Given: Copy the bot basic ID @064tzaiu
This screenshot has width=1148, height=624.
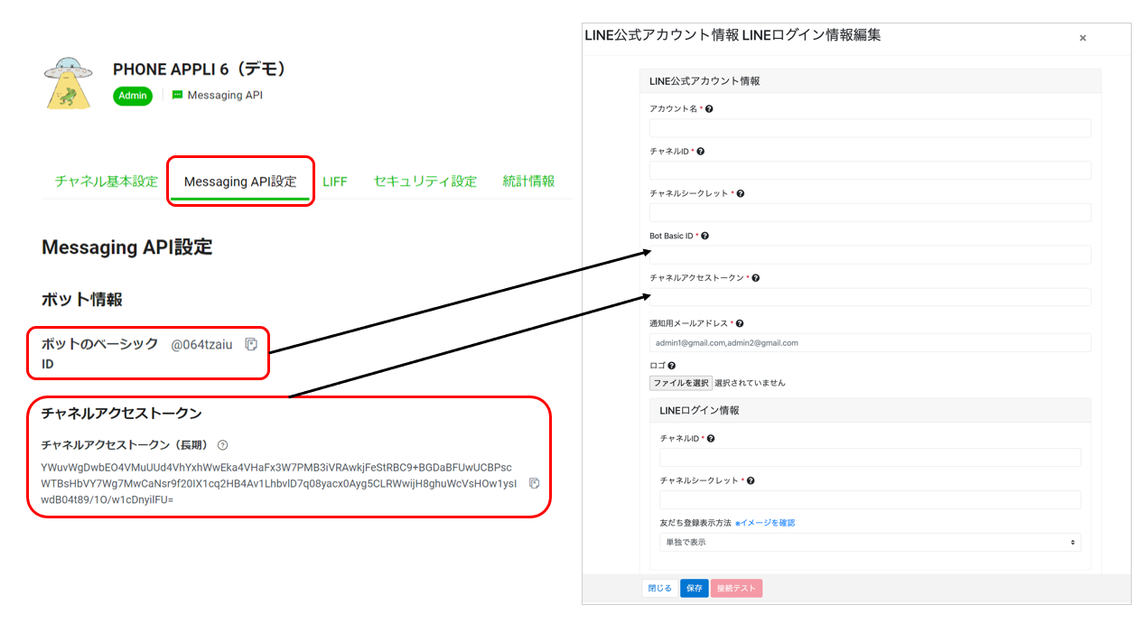Looking at the screenshot, I should coord(251,344).
